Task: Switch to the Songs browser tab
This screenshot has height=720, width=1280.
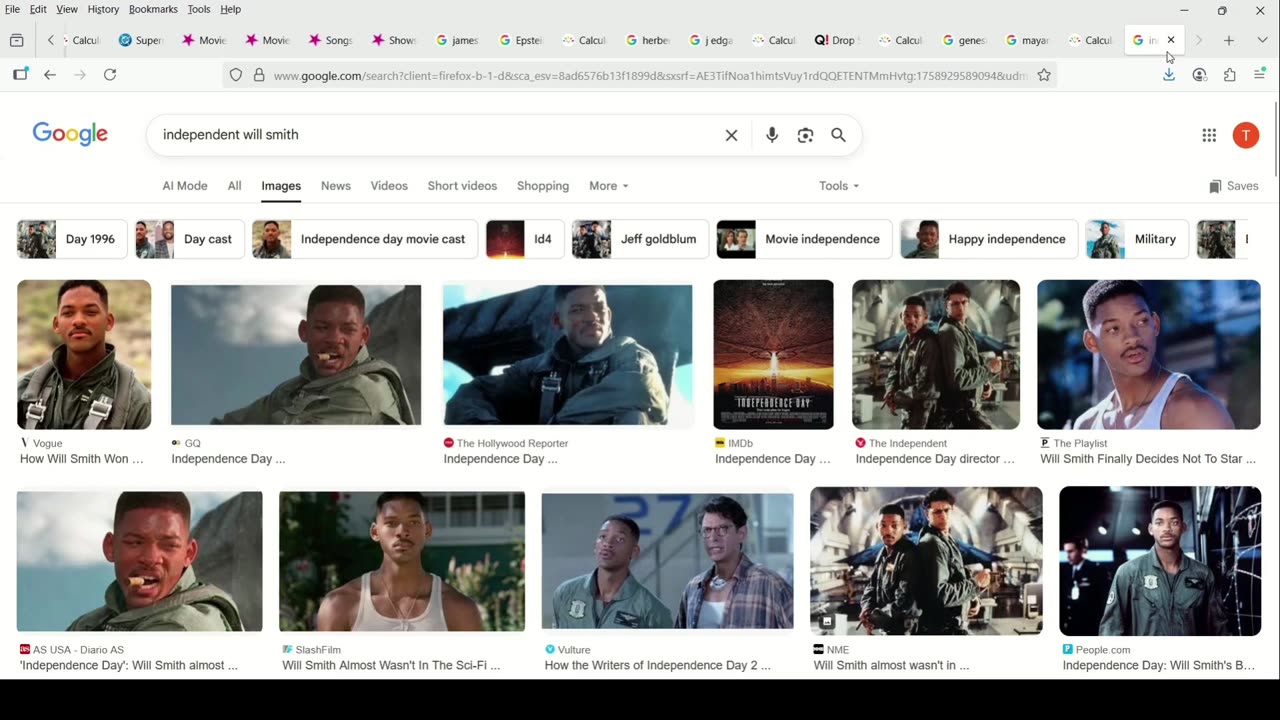Action: (x=330, y=40)
